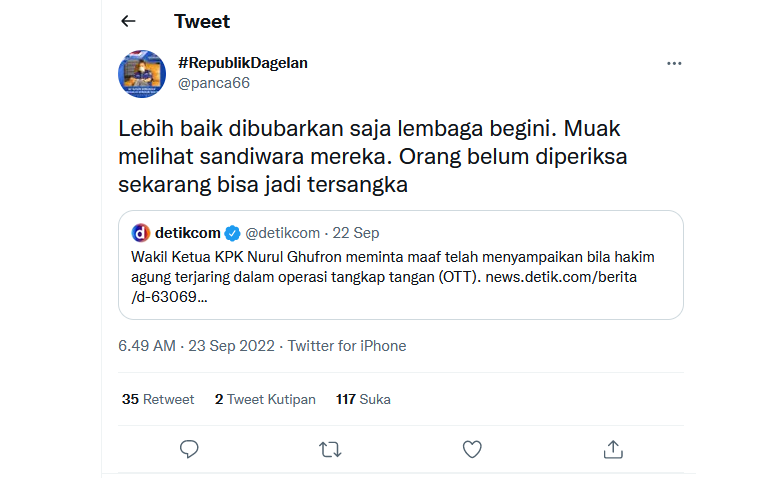Image resolution: width=770 pixels, height=478 pixels.
Task: Click the 22 Sep date on quoted tweet
Action: coord(357,233)
